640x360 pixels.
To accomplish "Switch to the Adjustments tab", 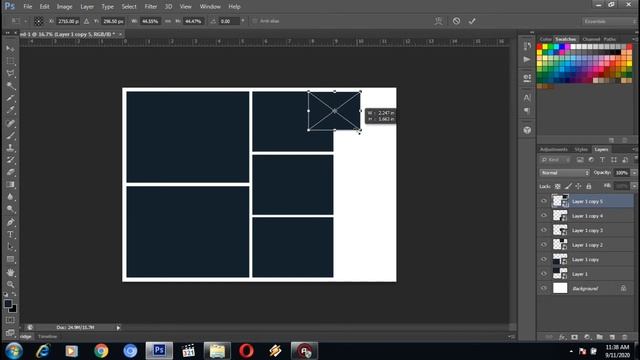I will 553,149.
